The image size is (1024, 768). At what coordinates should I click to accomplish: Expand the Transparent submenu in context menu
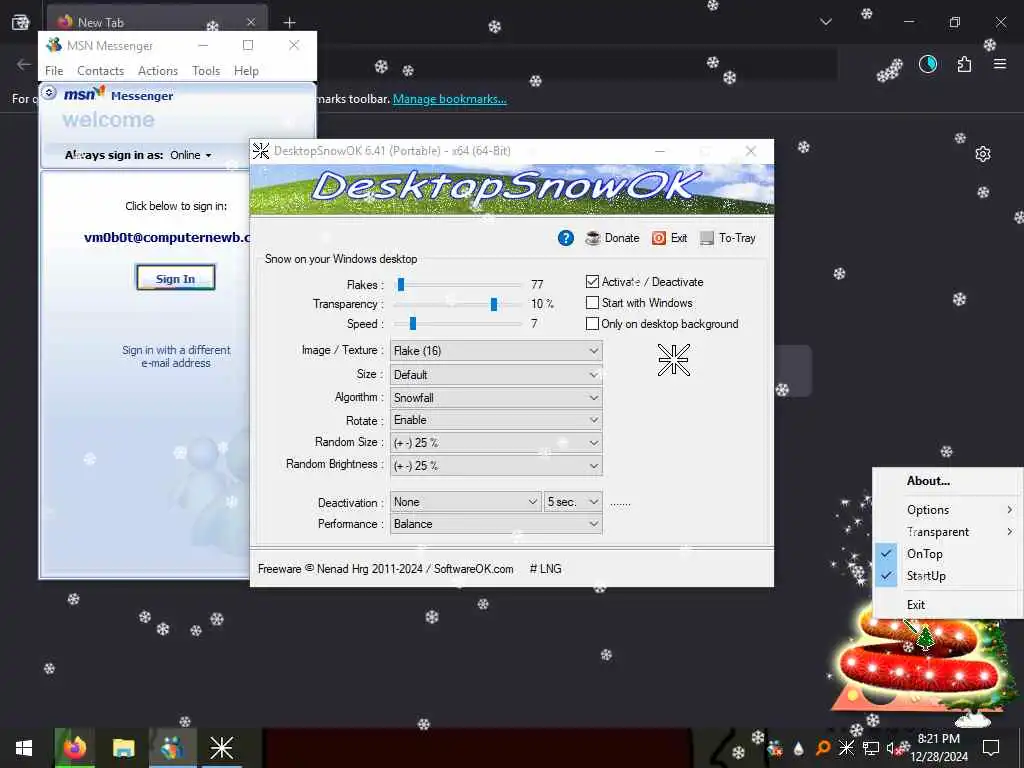[x=948, y=532]
